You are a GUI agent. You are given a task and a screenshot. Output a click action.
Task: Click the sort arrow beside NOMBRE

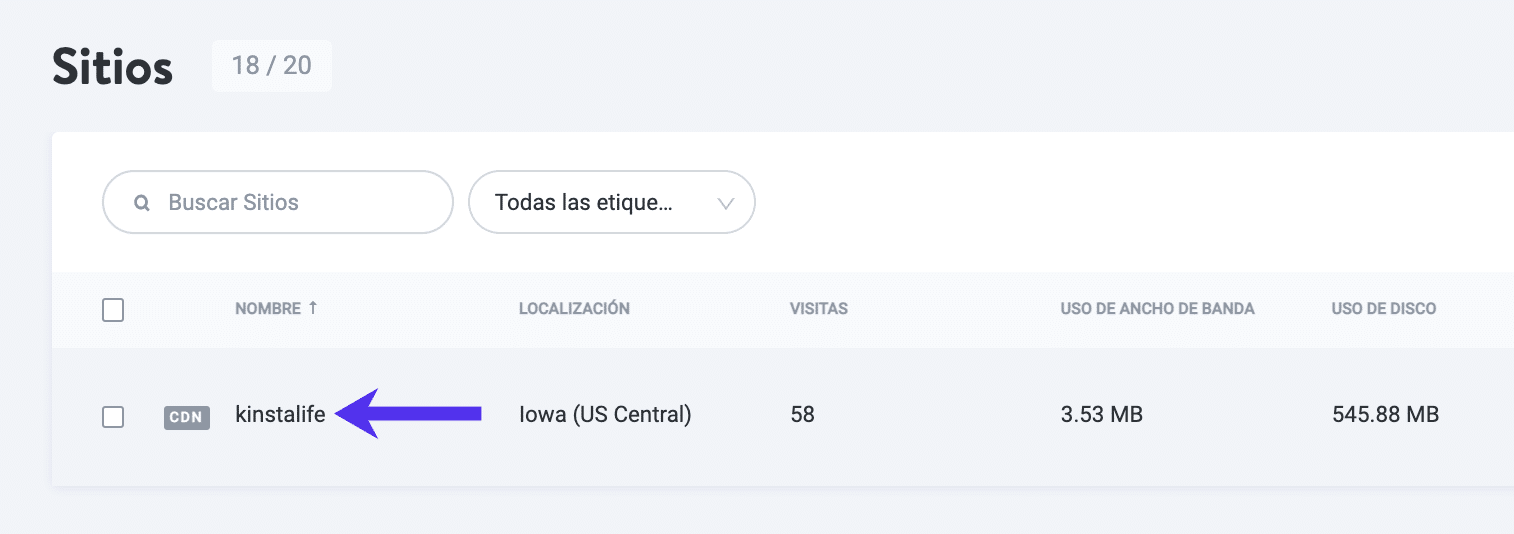tap(313, 308)
